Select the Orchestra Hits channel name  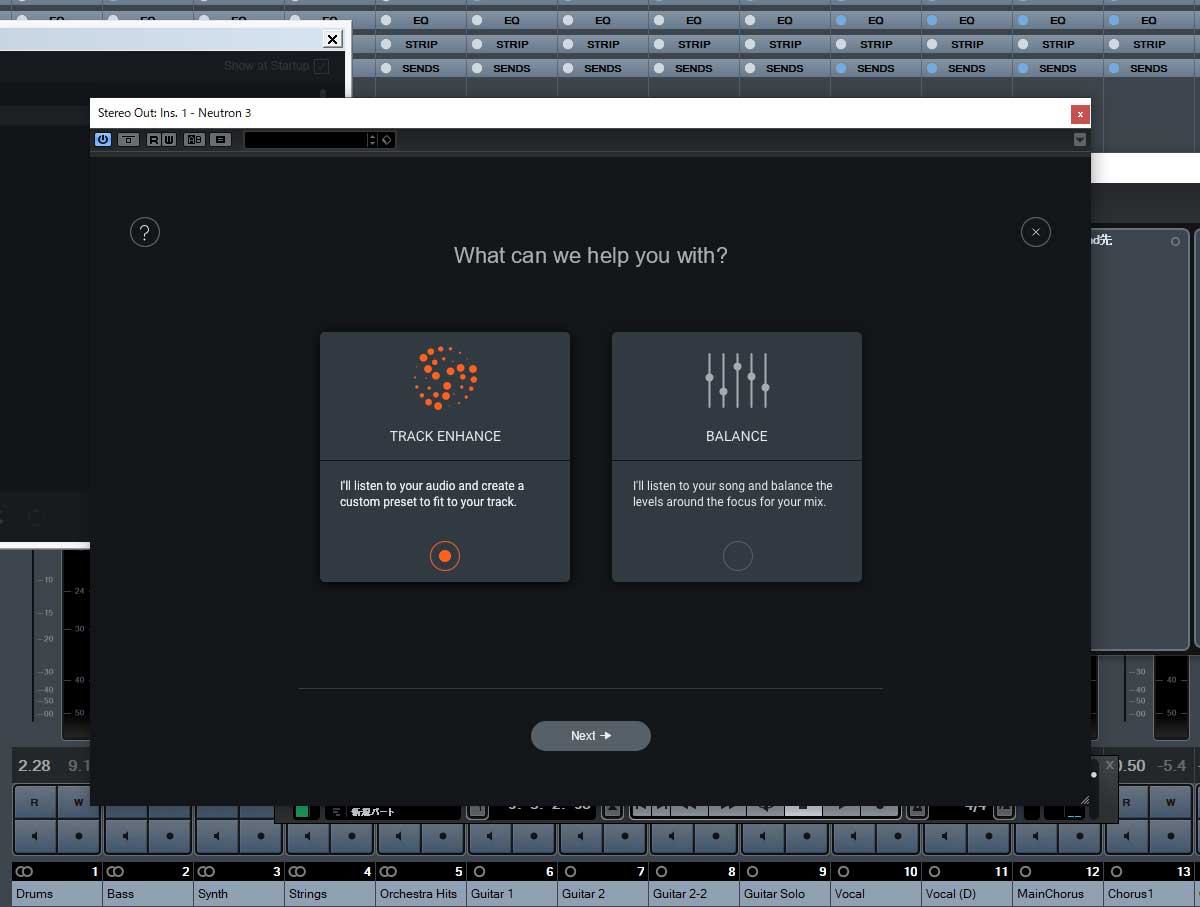420,894
